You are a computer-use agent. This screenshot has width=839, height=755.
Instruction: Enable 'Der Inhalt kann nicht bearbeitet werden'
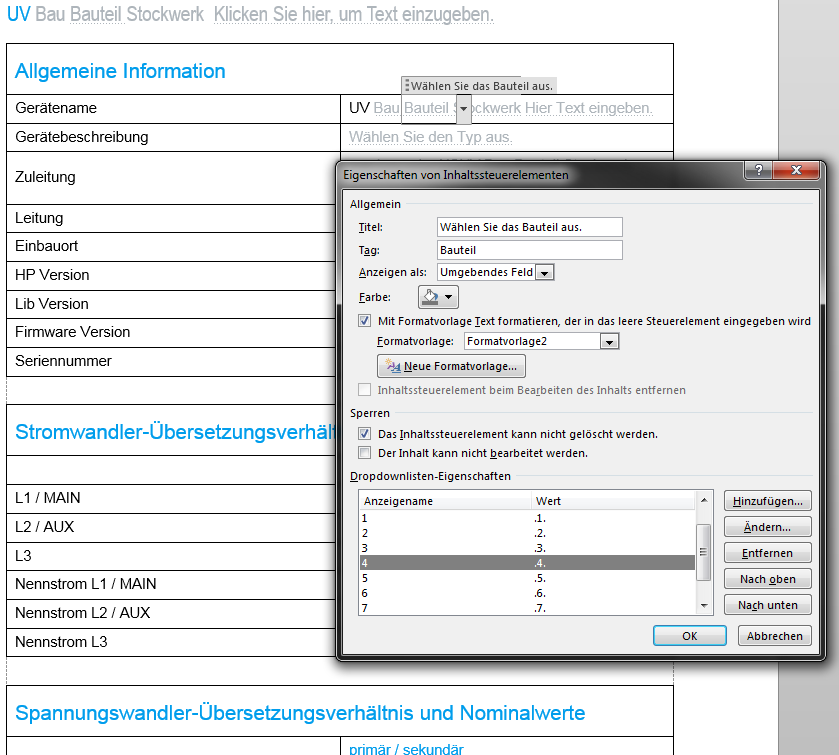(x=364, y=453)
